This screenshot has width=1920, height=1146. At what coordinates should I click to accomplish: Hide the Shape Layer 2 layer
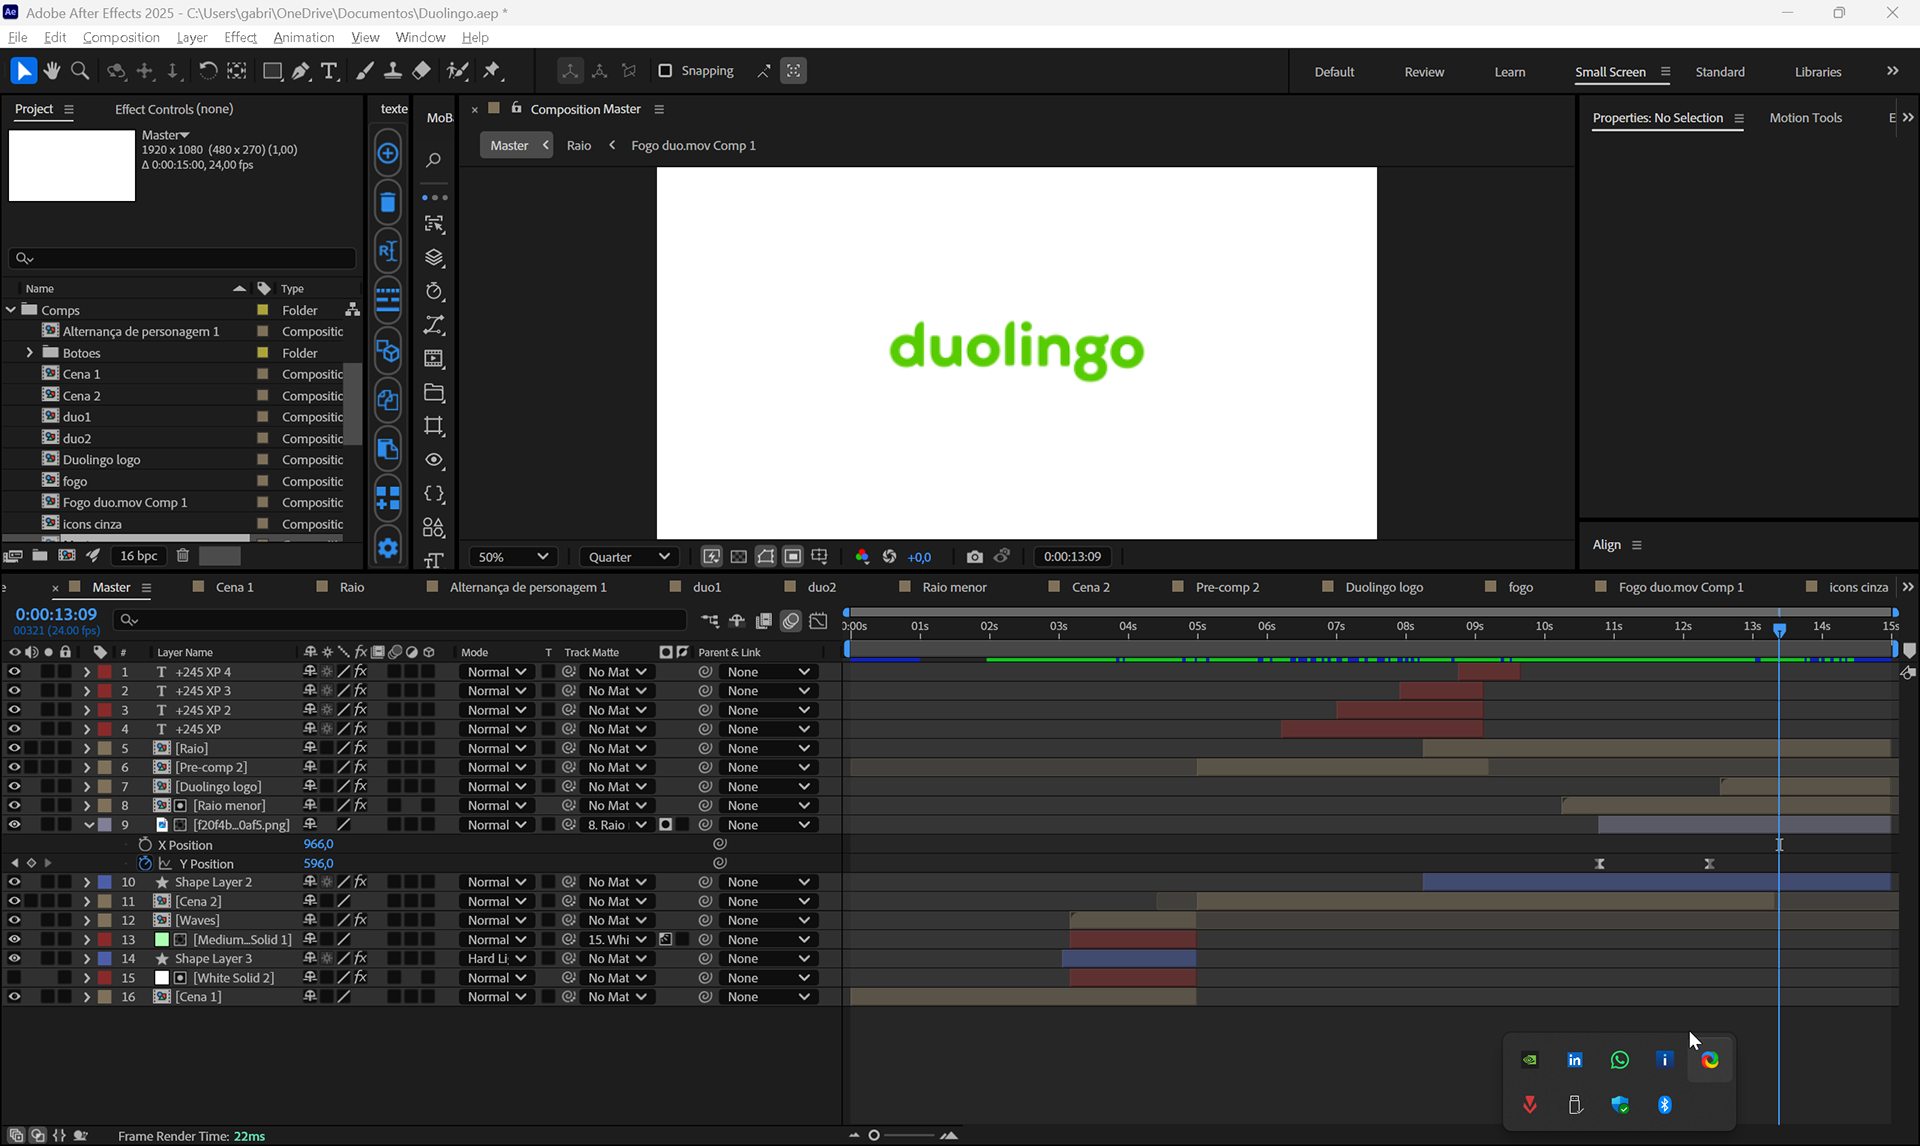pos(14,882)
